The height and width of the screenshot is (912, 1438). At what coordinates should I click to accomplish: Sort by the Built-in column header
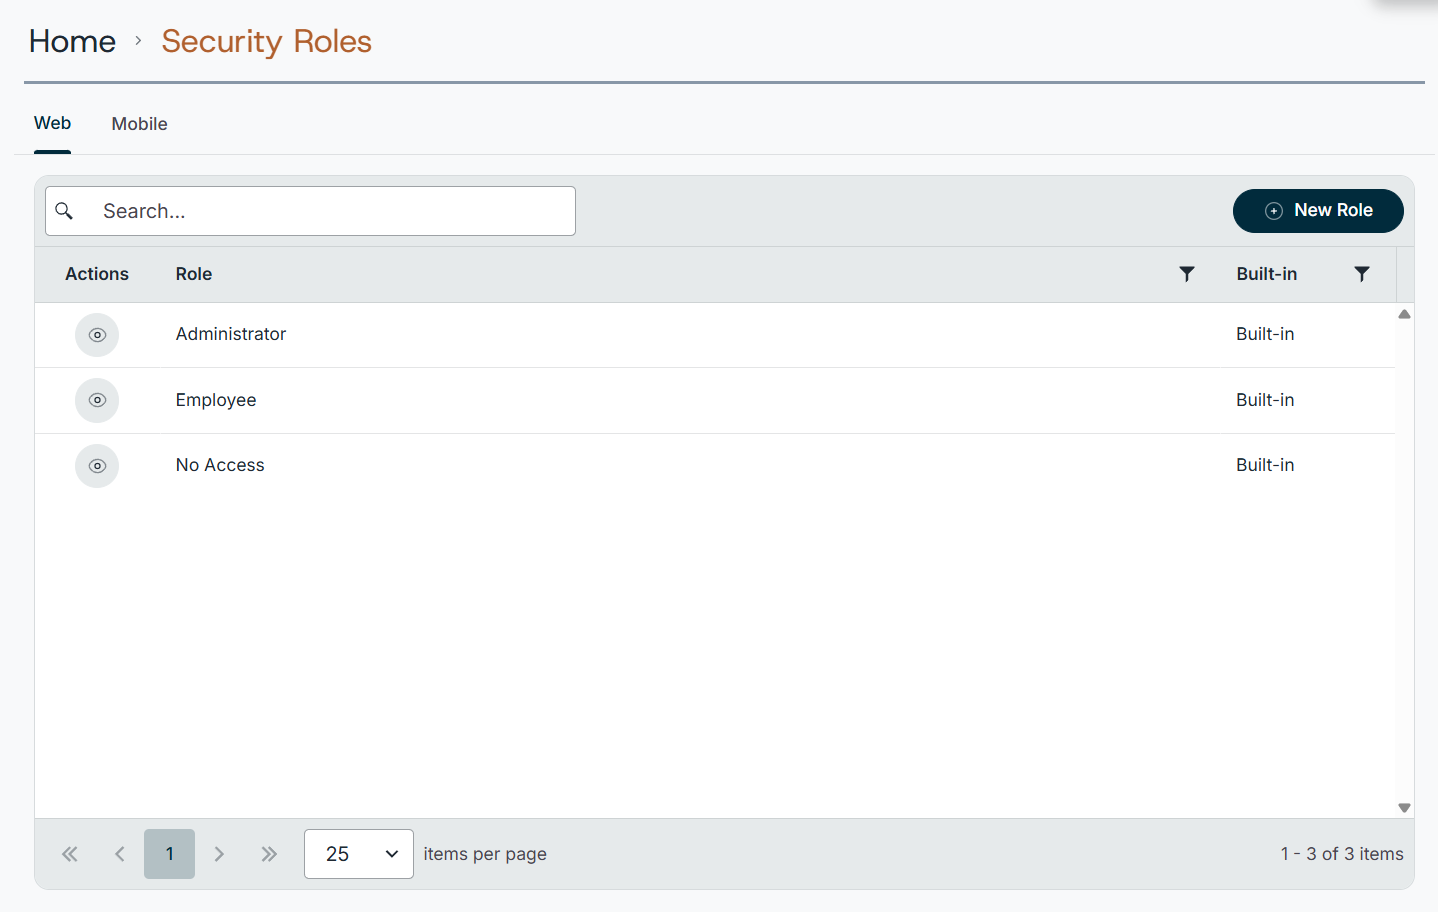[x=1267, y=274]
